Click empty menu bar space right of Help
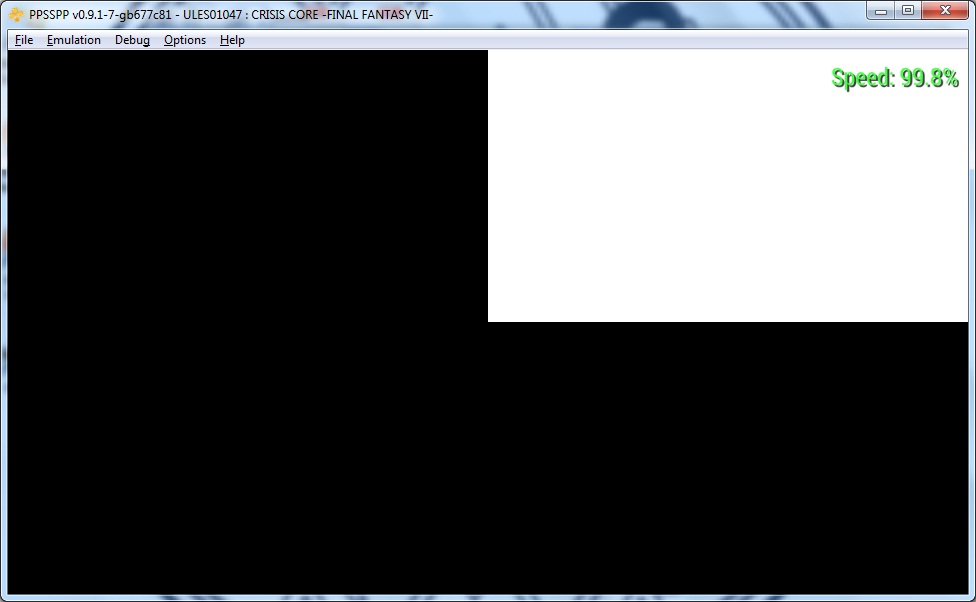 coord(600,40)
